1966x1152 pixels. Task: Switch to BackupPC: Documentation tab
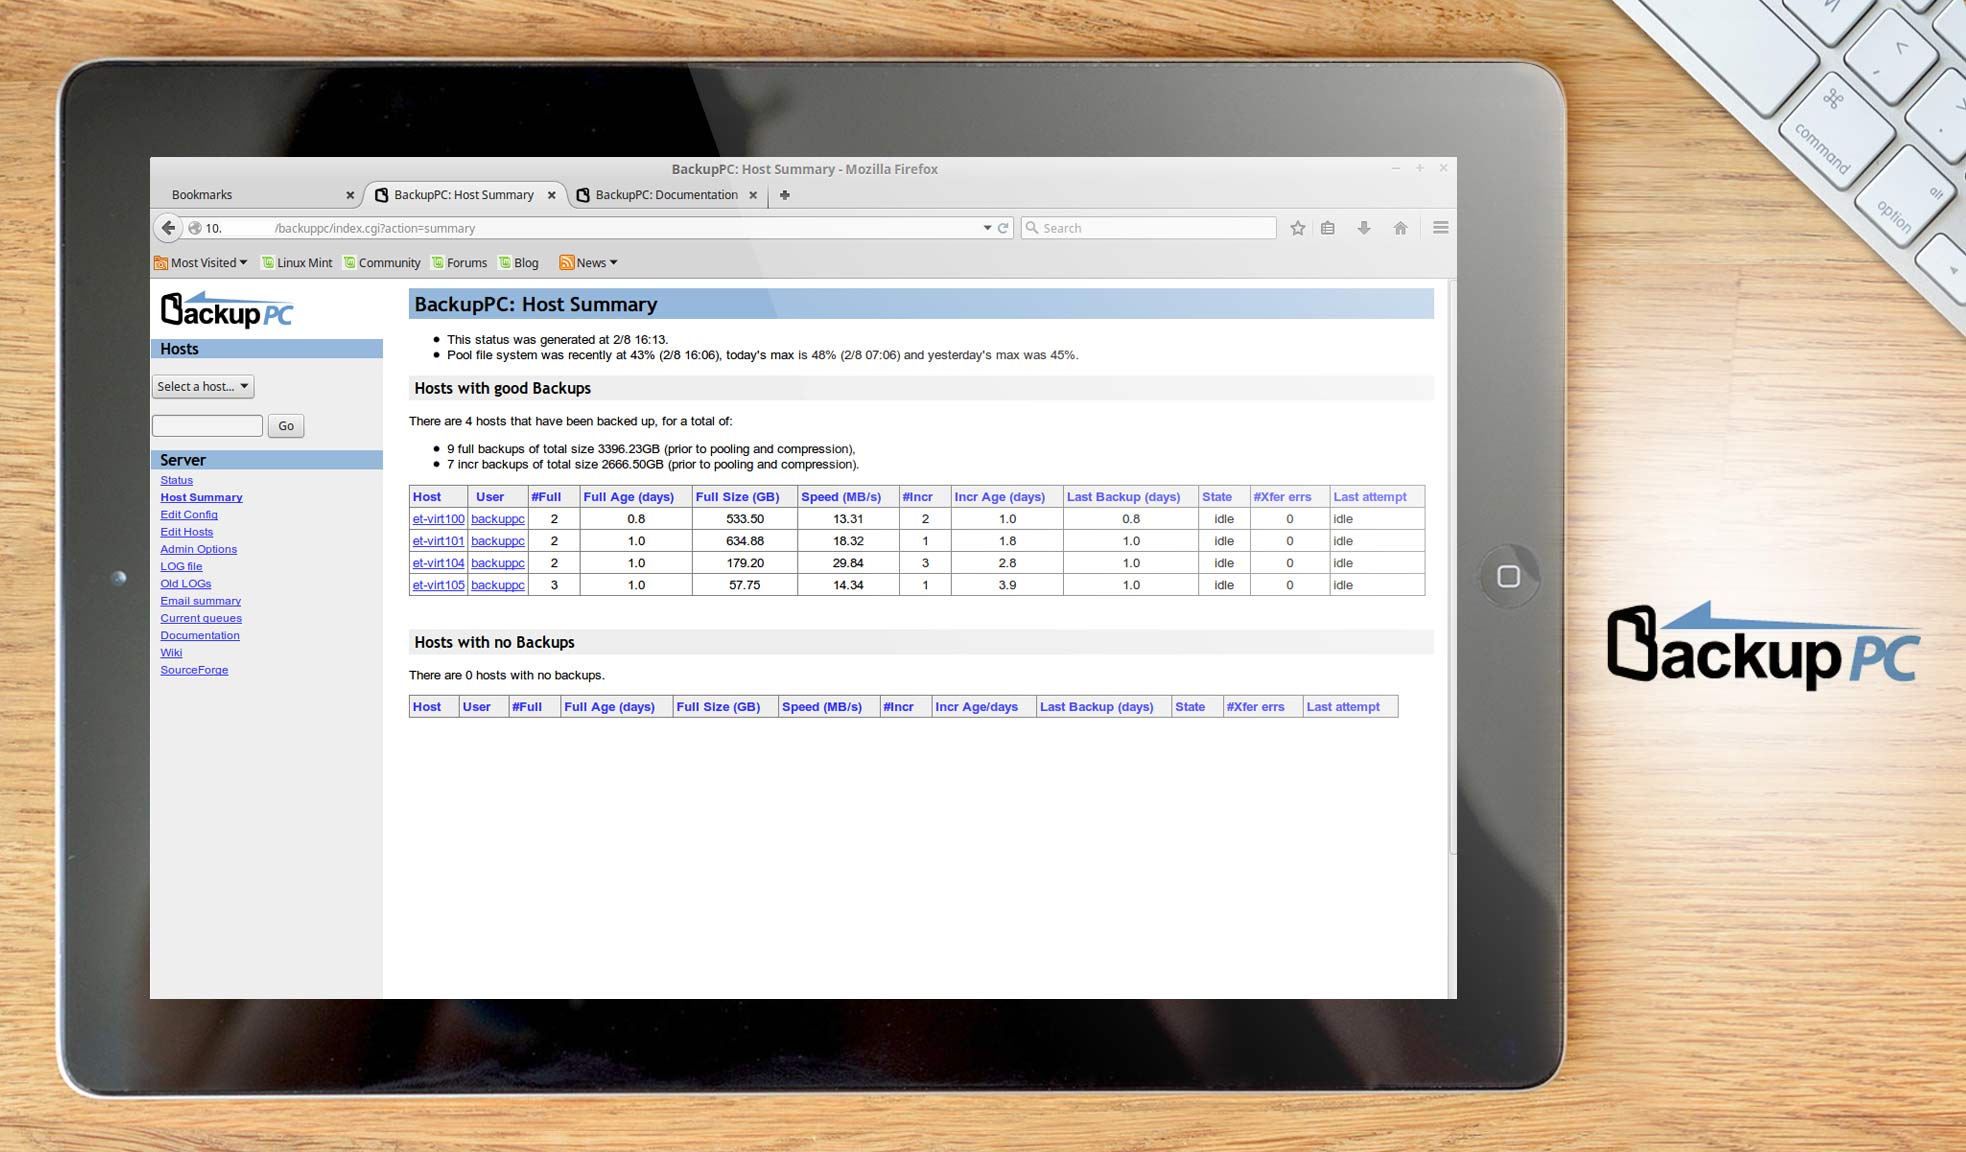666,195
